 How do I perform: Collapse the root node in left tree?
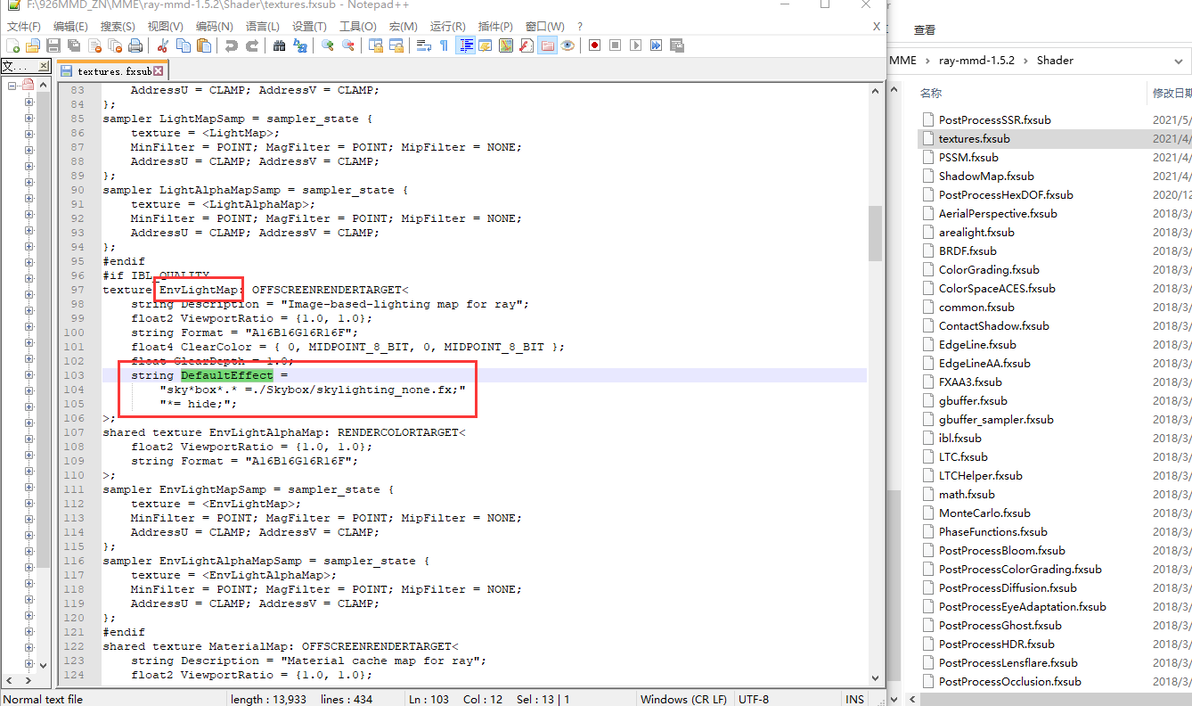tap(12, 85)
